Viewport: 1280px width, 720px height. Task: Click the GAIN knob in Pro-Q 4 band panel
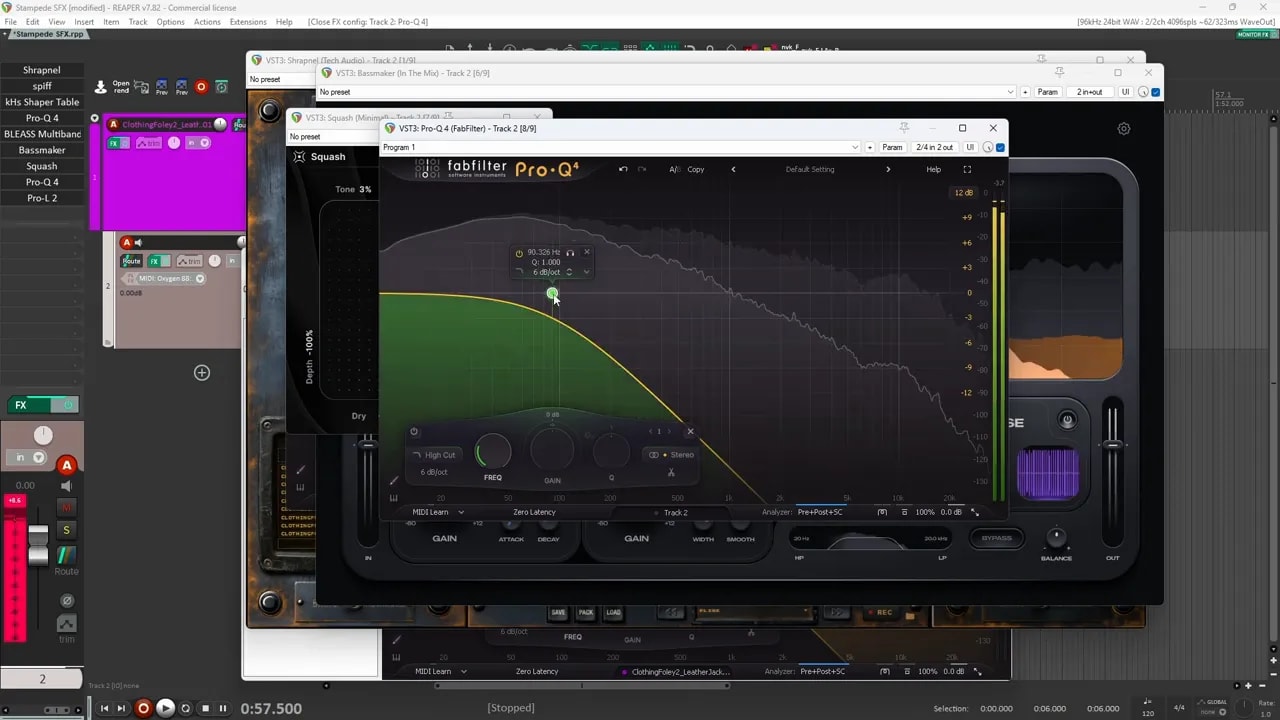(x=552, y=451)
